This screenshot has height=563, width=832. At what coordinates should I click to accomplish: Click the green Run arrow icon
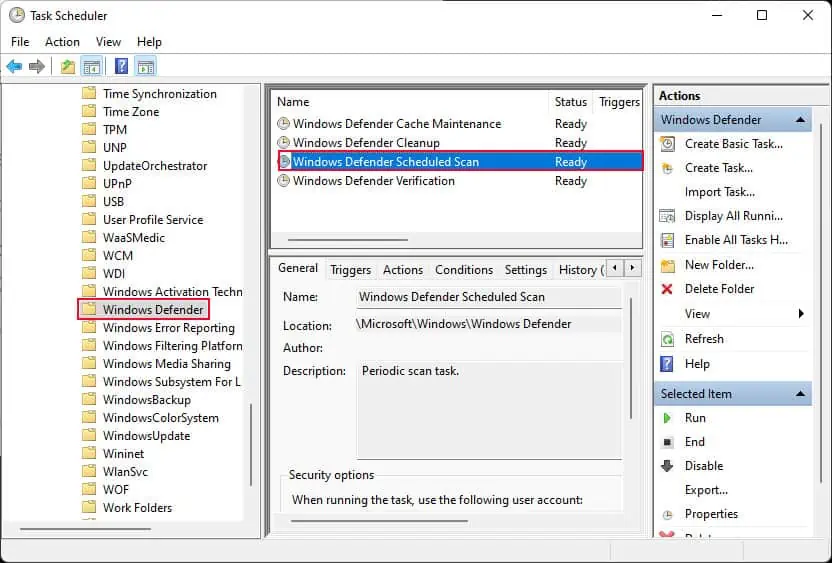point(667,418)
